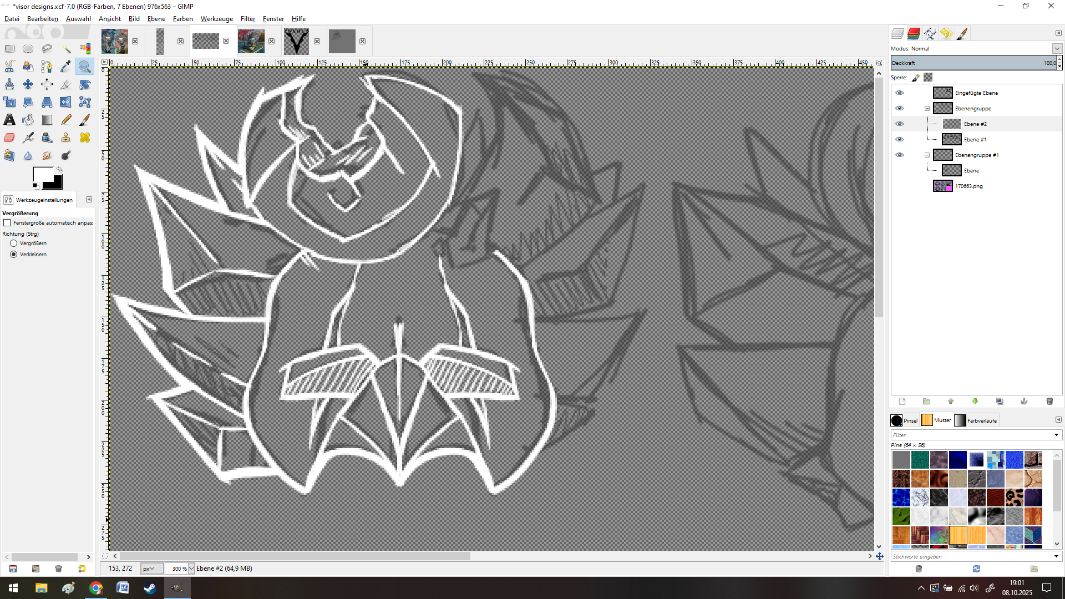
Task: Open Google Chrome from the taskbar
Action: tap(95, 588)
